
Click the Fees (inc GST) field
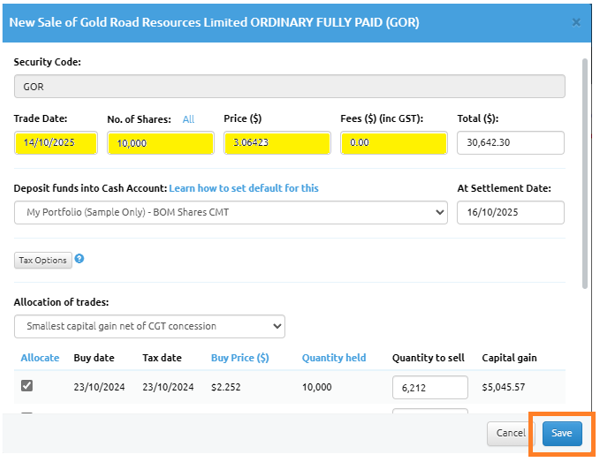pyautogui.click(x=393, y=143)
